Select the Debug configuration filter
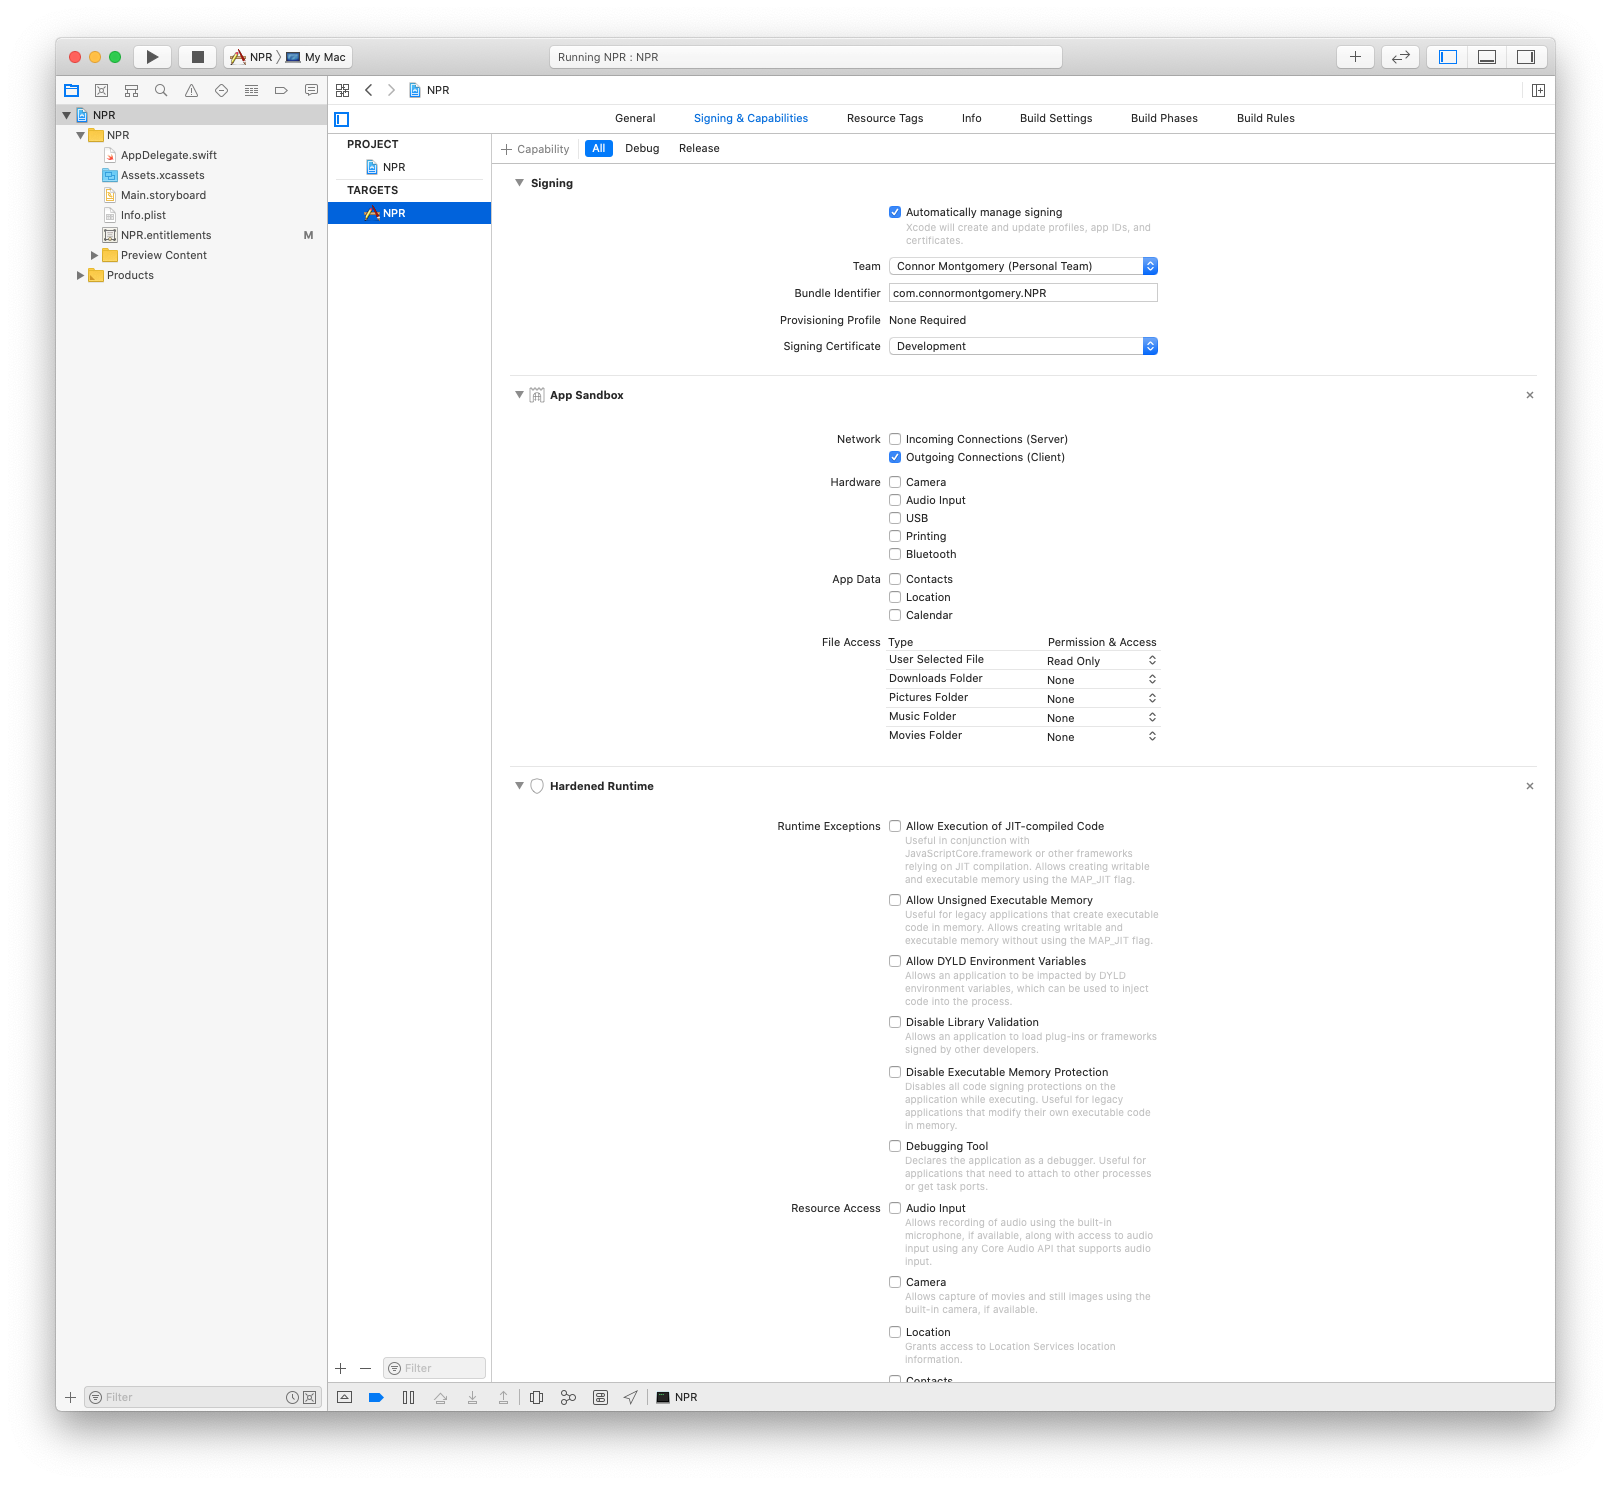1611x1485 pixels. pos(642,148)
